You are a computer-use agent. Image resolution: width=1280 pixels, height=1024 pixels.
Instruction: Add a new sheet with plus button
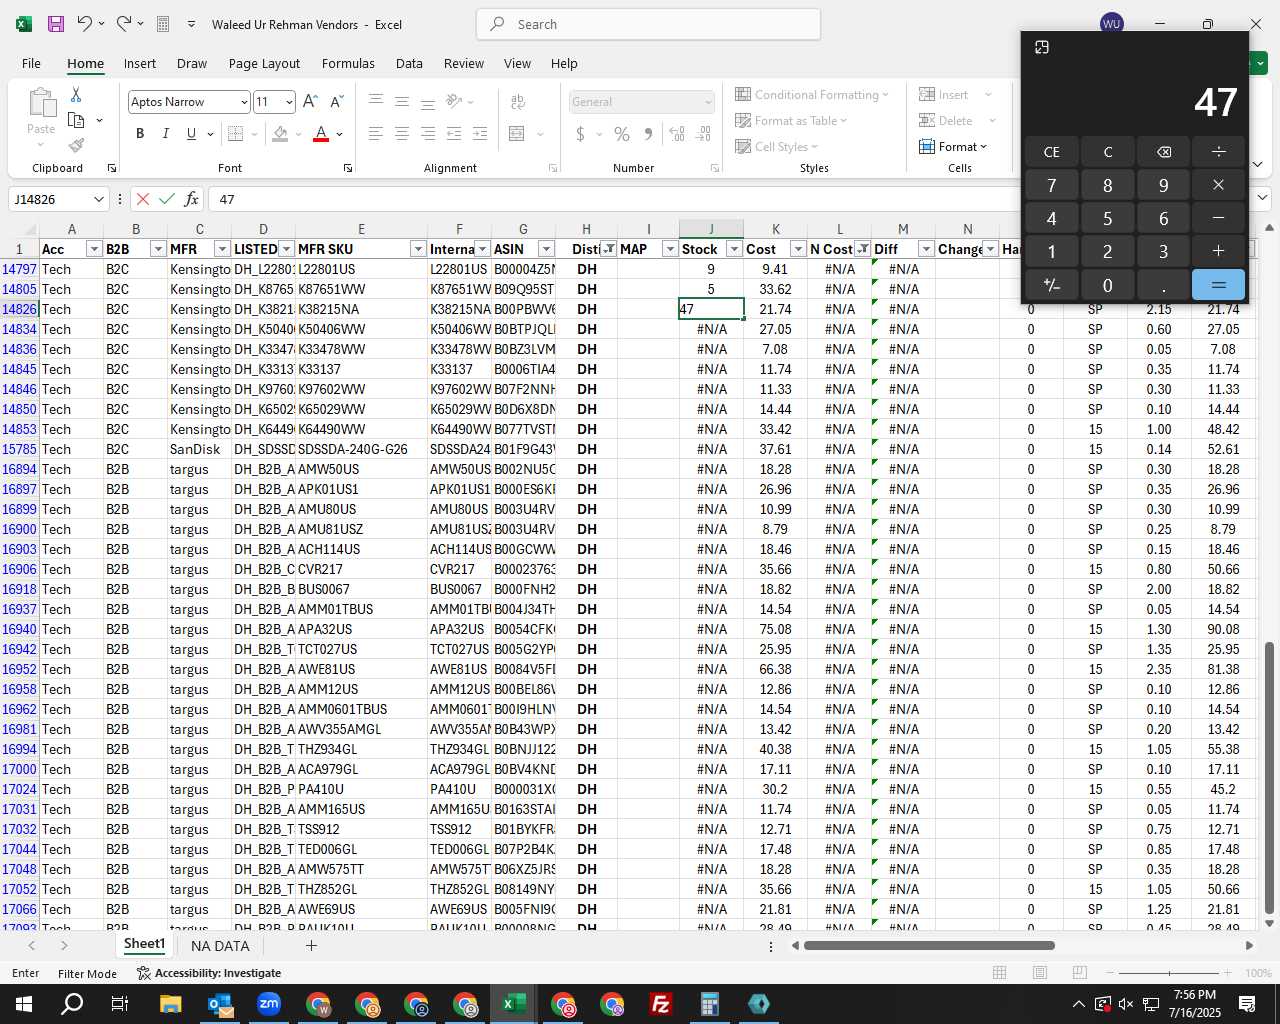coord(311,945)
